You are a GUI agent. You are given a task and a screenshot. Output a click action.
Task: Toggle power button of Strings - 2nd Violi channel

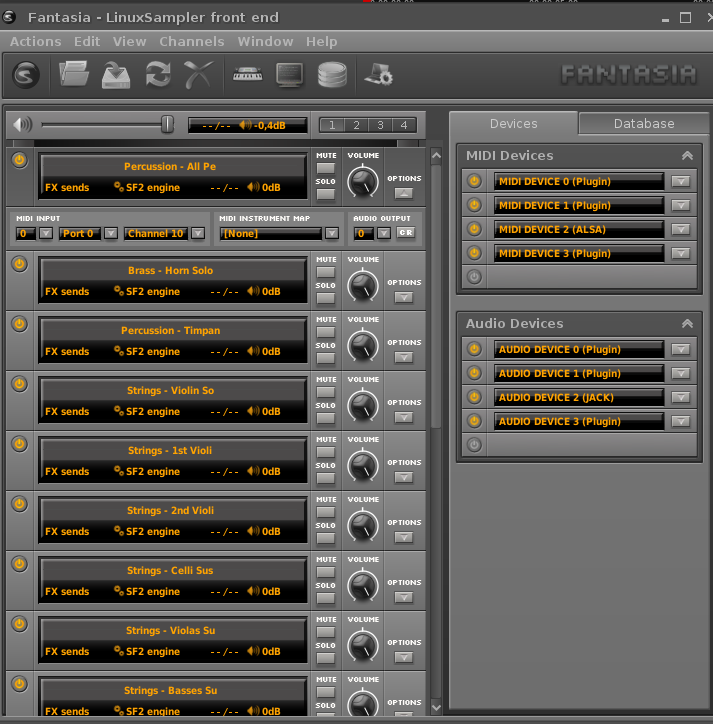pos(19,504)
